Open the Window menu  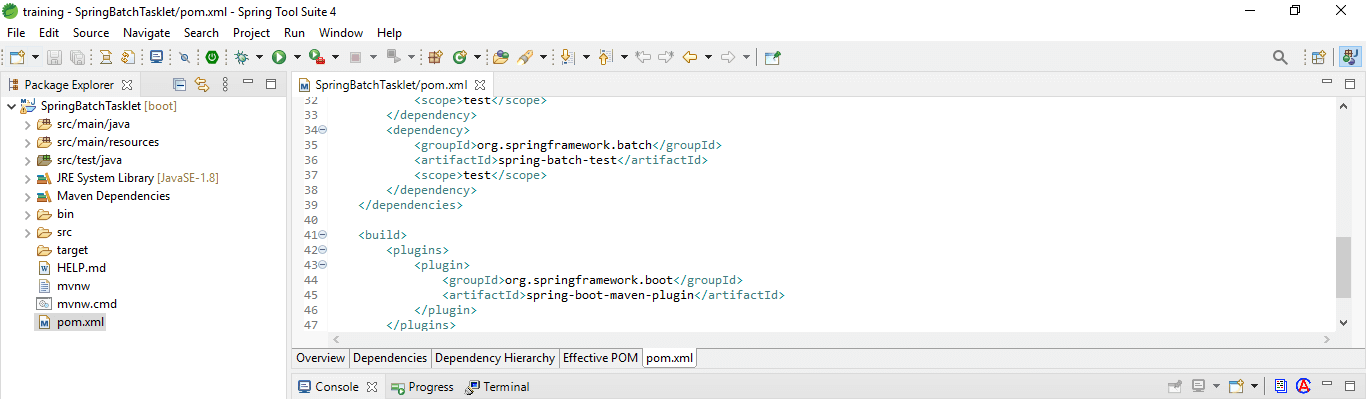coord(341,33)
